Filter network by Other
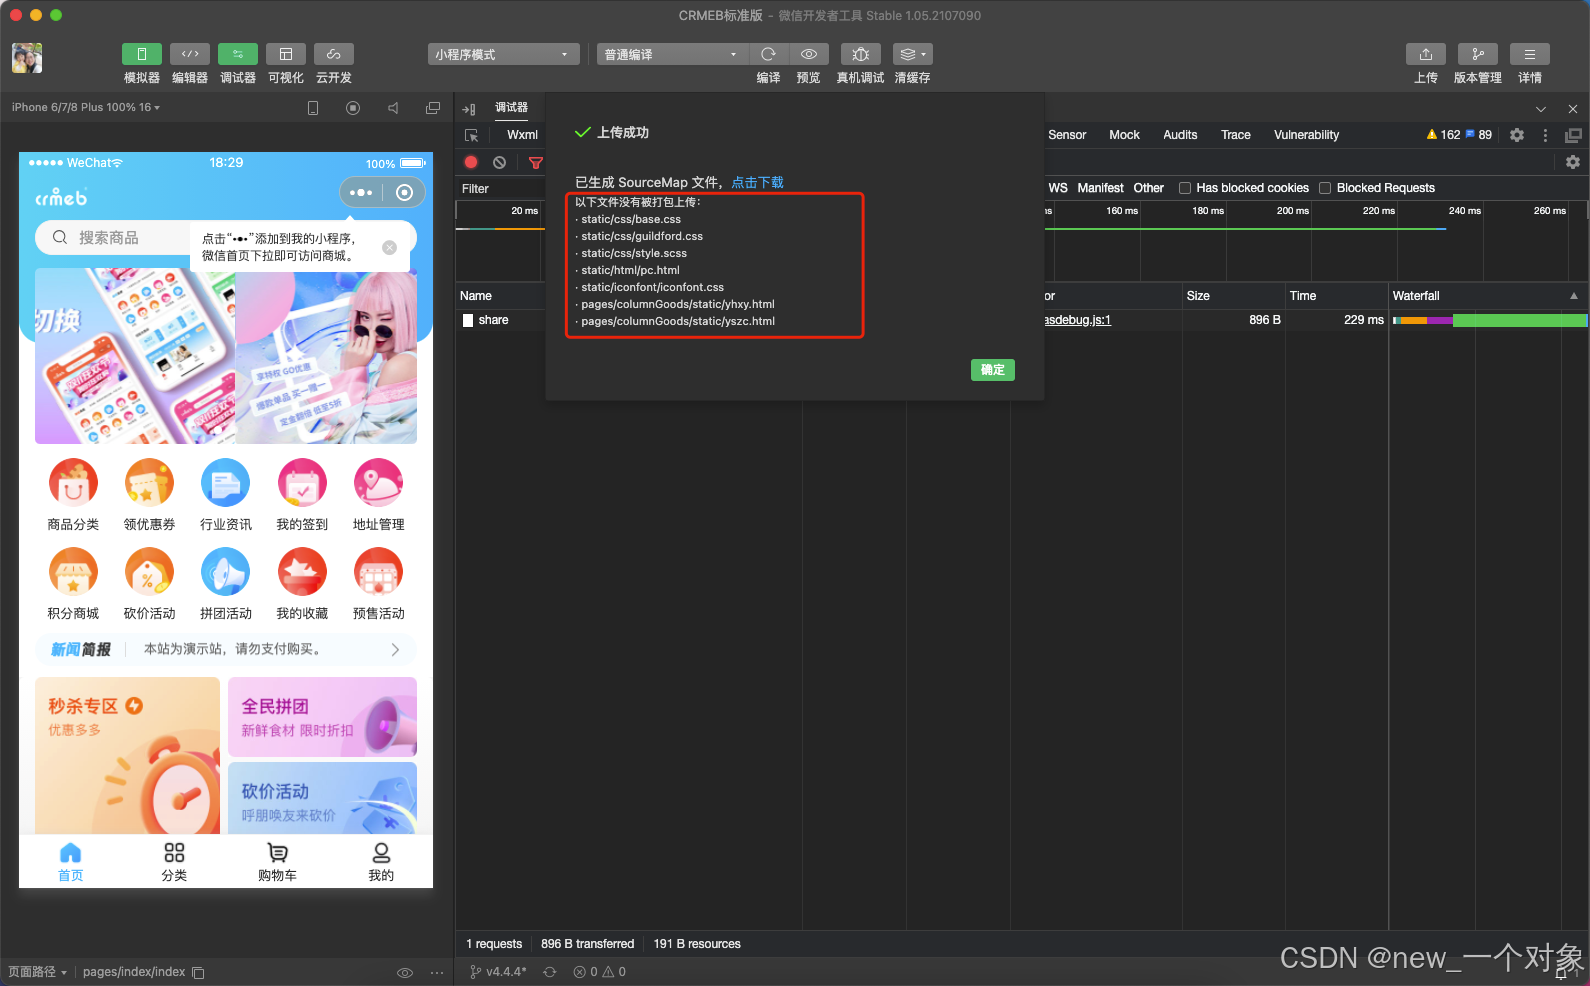 point(1148,188)
